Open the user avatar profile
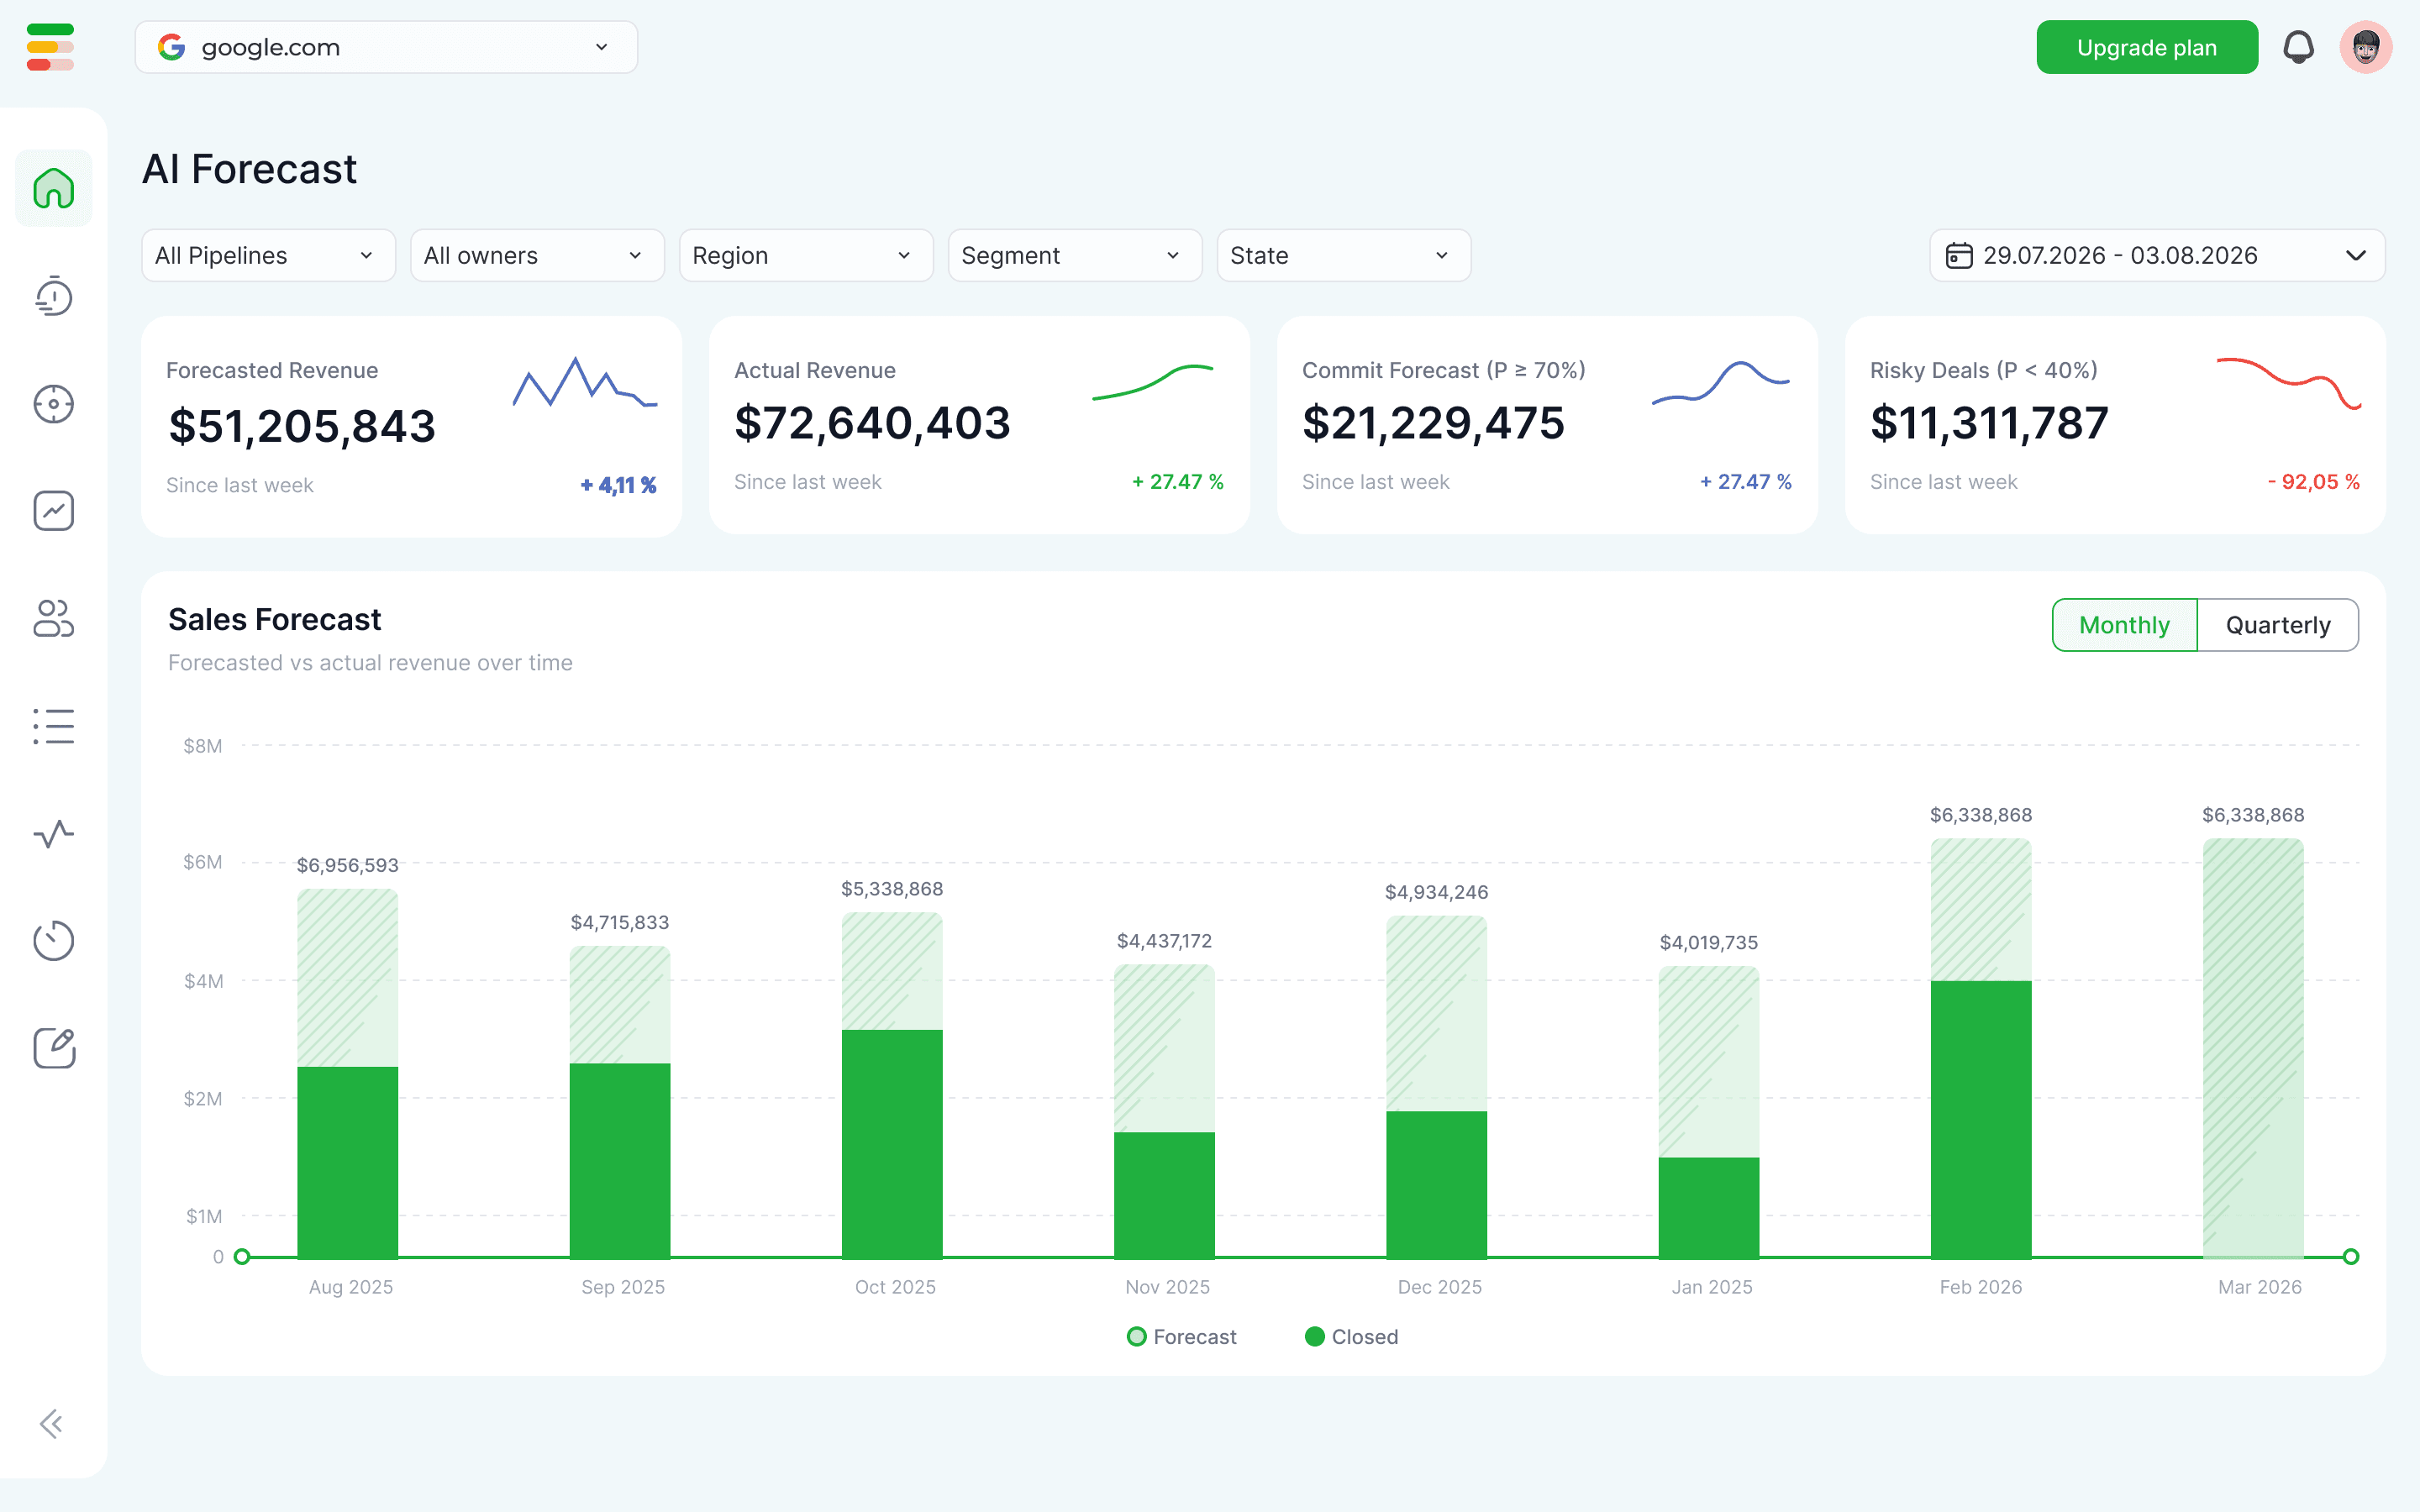The width and height of the screenshot is (2420, 1512). pyautogui.click(x=2365, y=47)
